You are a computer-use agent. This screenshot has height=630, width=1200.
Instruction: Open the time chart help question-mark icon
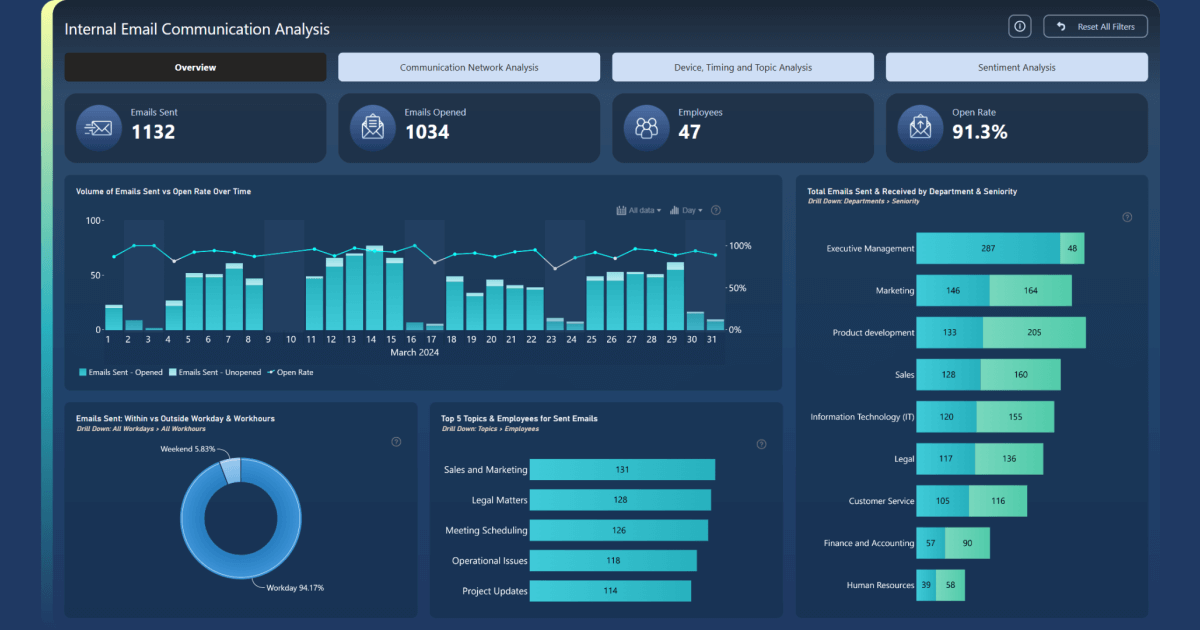pyautogui.click(x=715, y=210)
